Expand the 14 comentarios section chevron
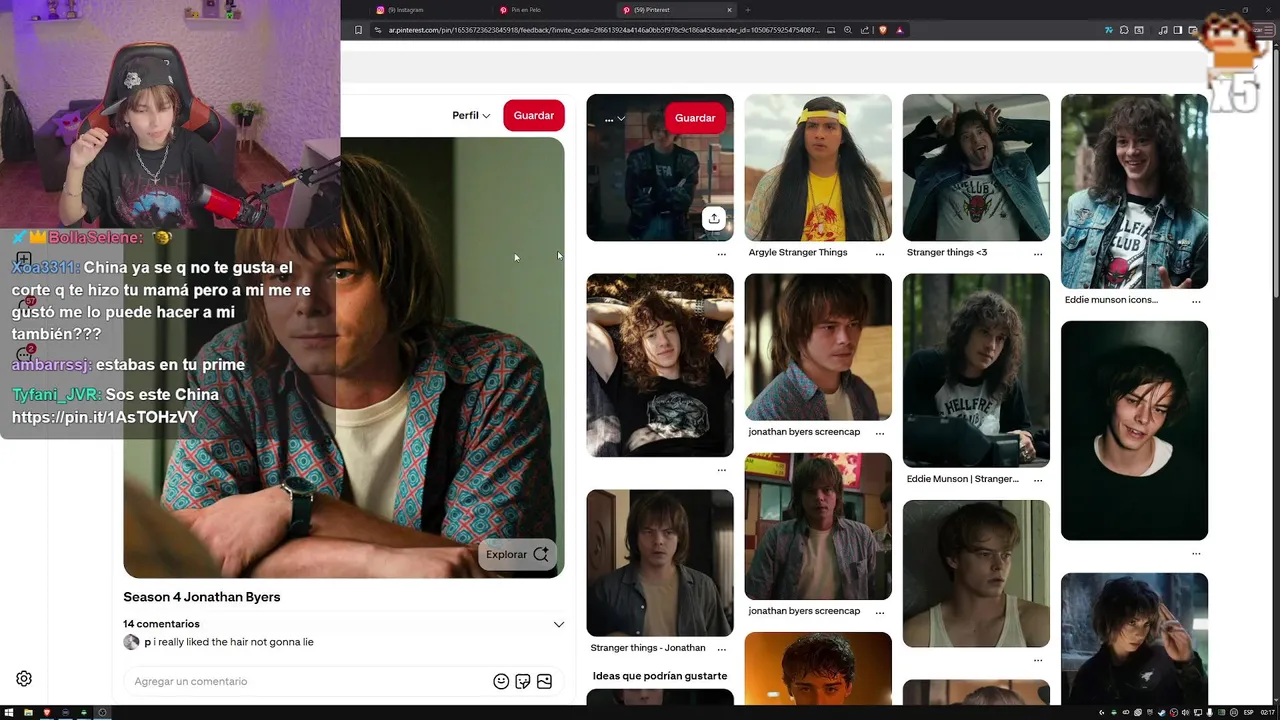Screen dimensions: 1280x720 [559, 624]
